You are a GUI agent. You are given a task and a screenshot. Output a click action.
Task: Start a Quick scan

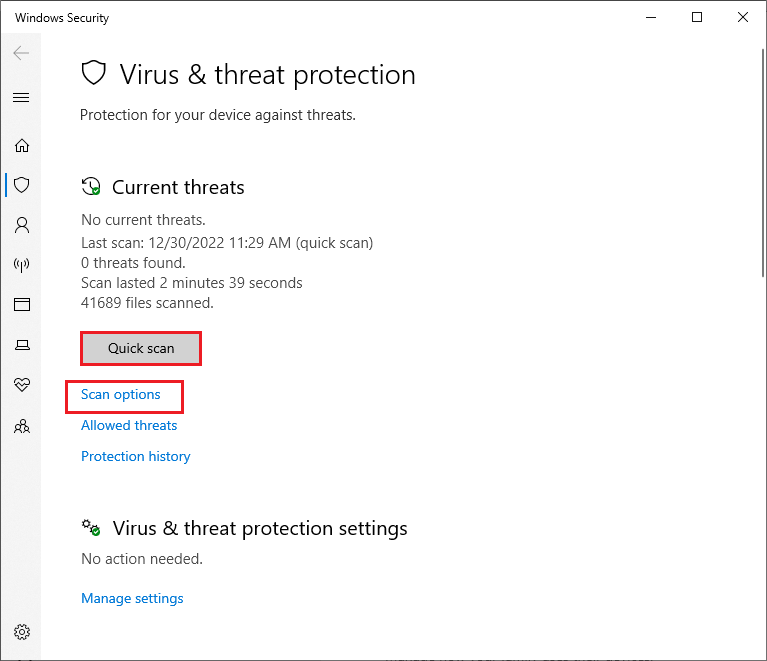click(x=141, y=348)
